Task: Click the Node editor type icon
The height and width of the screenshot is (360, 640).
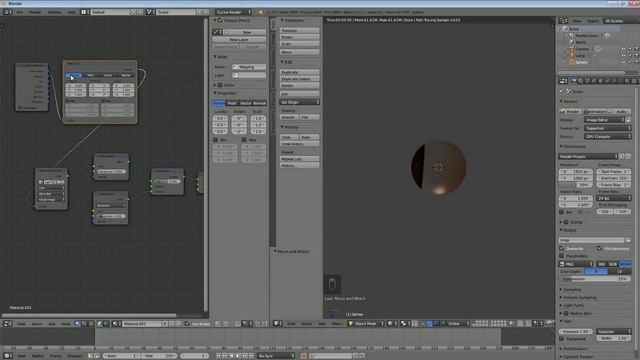Action: 7,324
